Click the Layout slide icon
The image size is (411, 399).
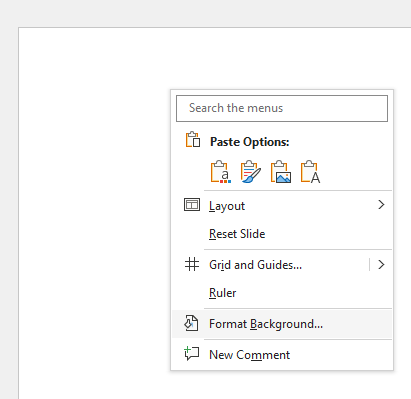coord(192,205)
